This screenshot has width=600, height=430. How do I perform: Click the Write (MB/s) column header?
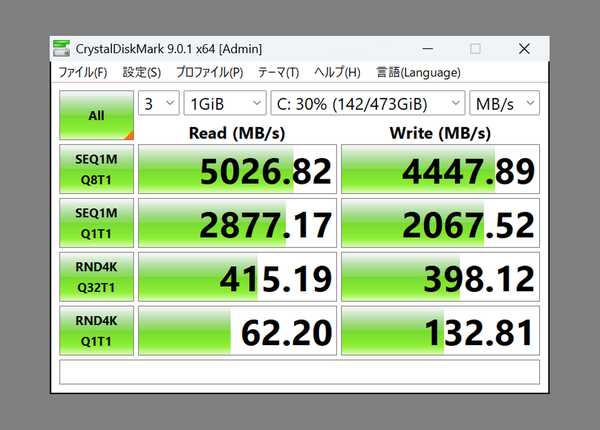click(440, 133)
